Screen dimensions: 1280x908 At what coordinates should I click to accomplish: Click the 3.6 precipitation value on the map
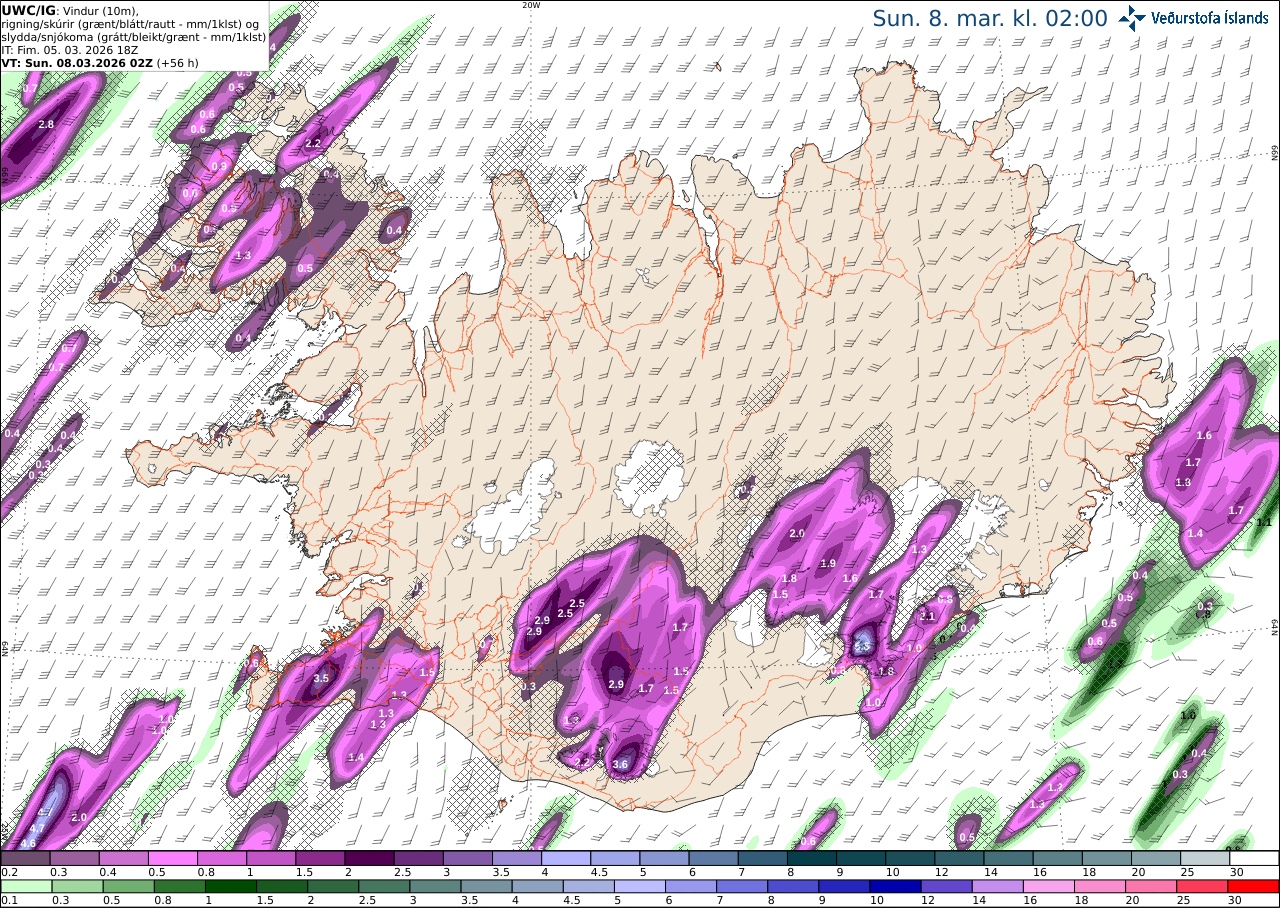pos(619,765)
